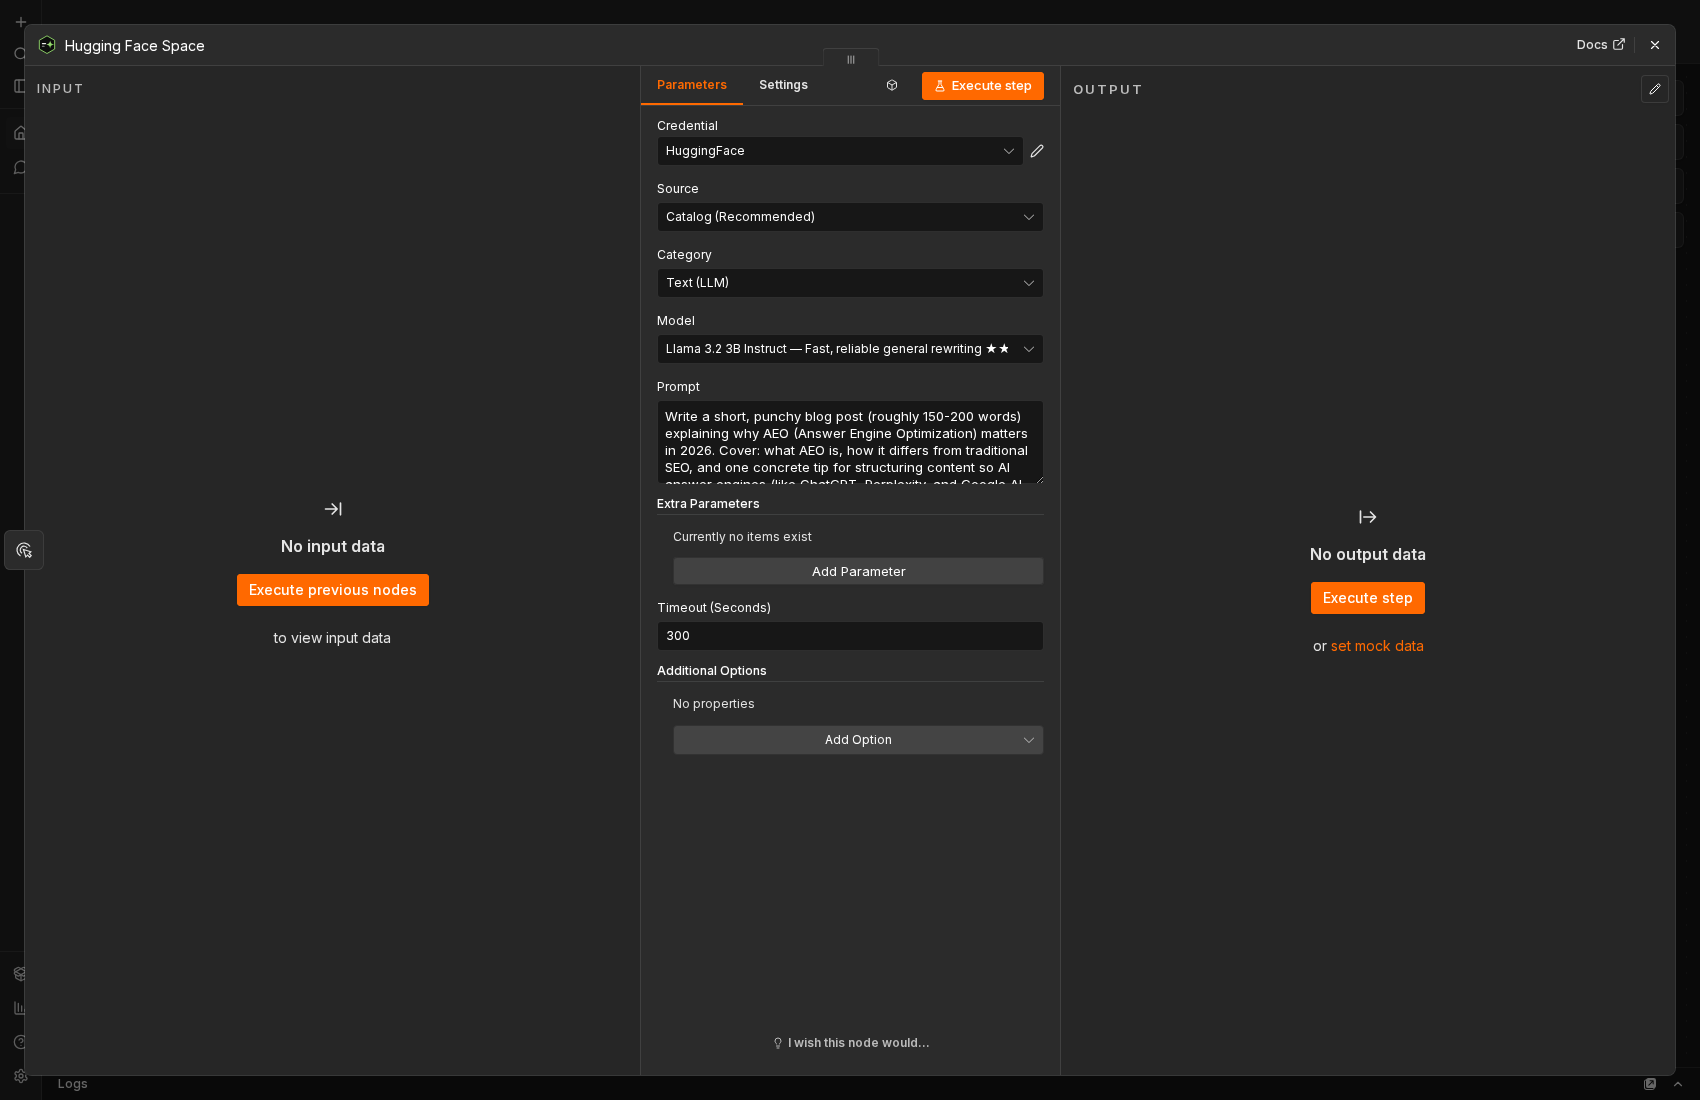Open the Category dropdown set to Text (LLM)
Viewport: 1700px width, 1100px height.
coord(850,283)
